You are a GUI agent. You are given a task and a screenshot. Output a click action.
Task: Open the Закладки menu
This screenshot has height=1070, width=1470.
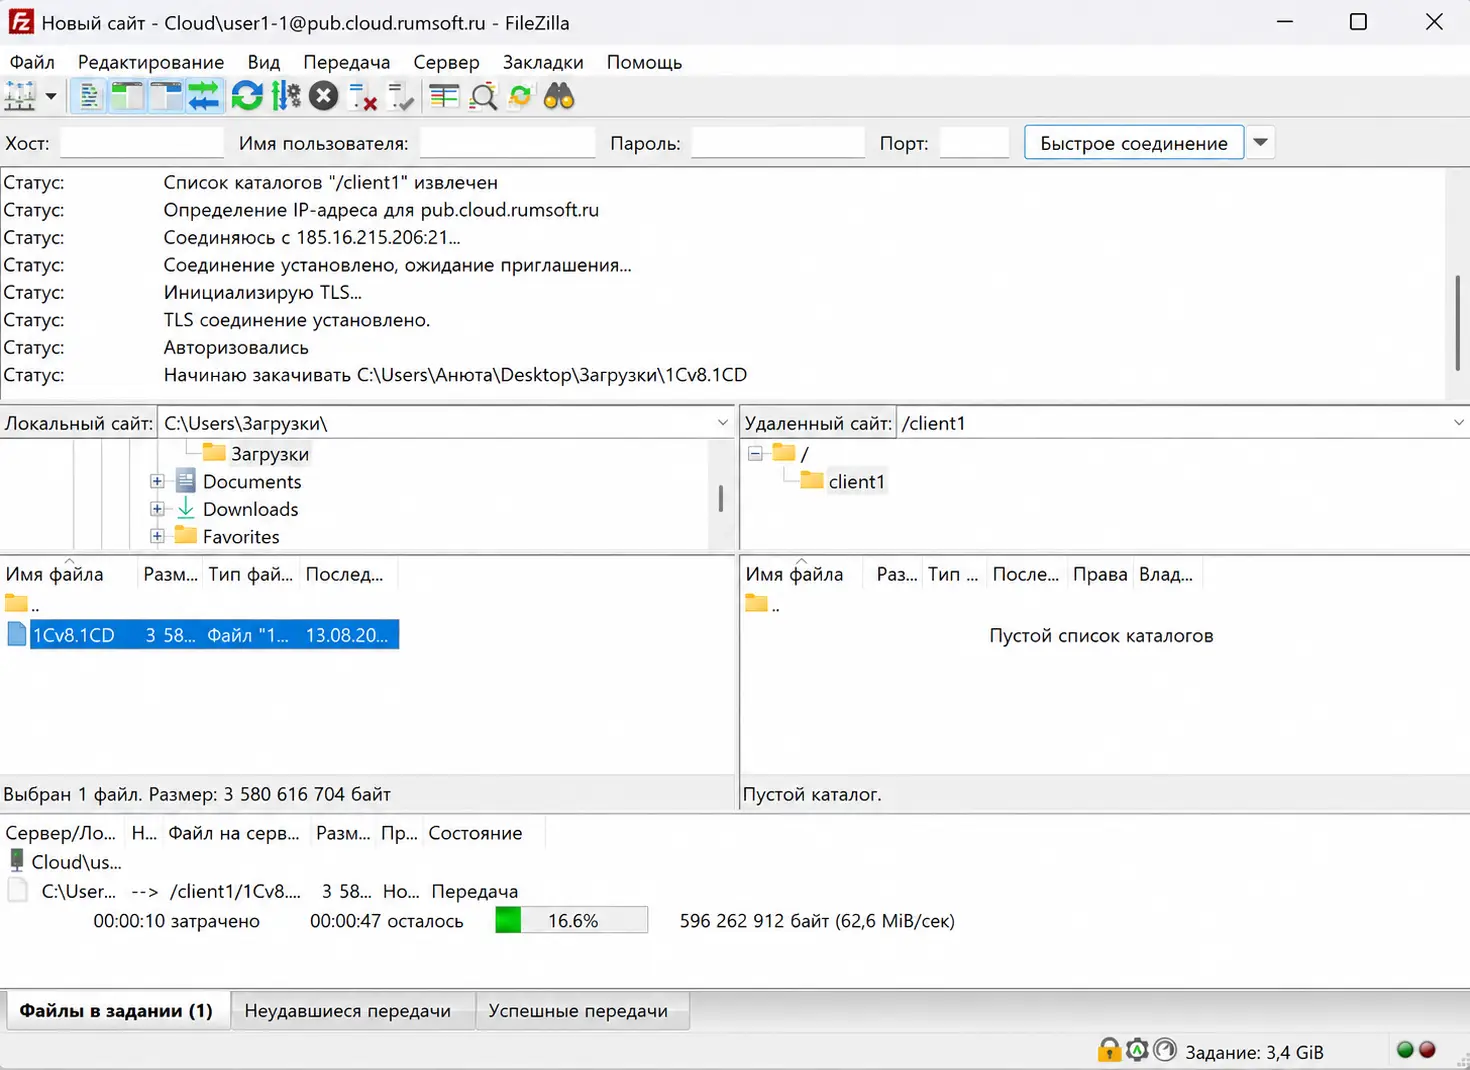543,62
